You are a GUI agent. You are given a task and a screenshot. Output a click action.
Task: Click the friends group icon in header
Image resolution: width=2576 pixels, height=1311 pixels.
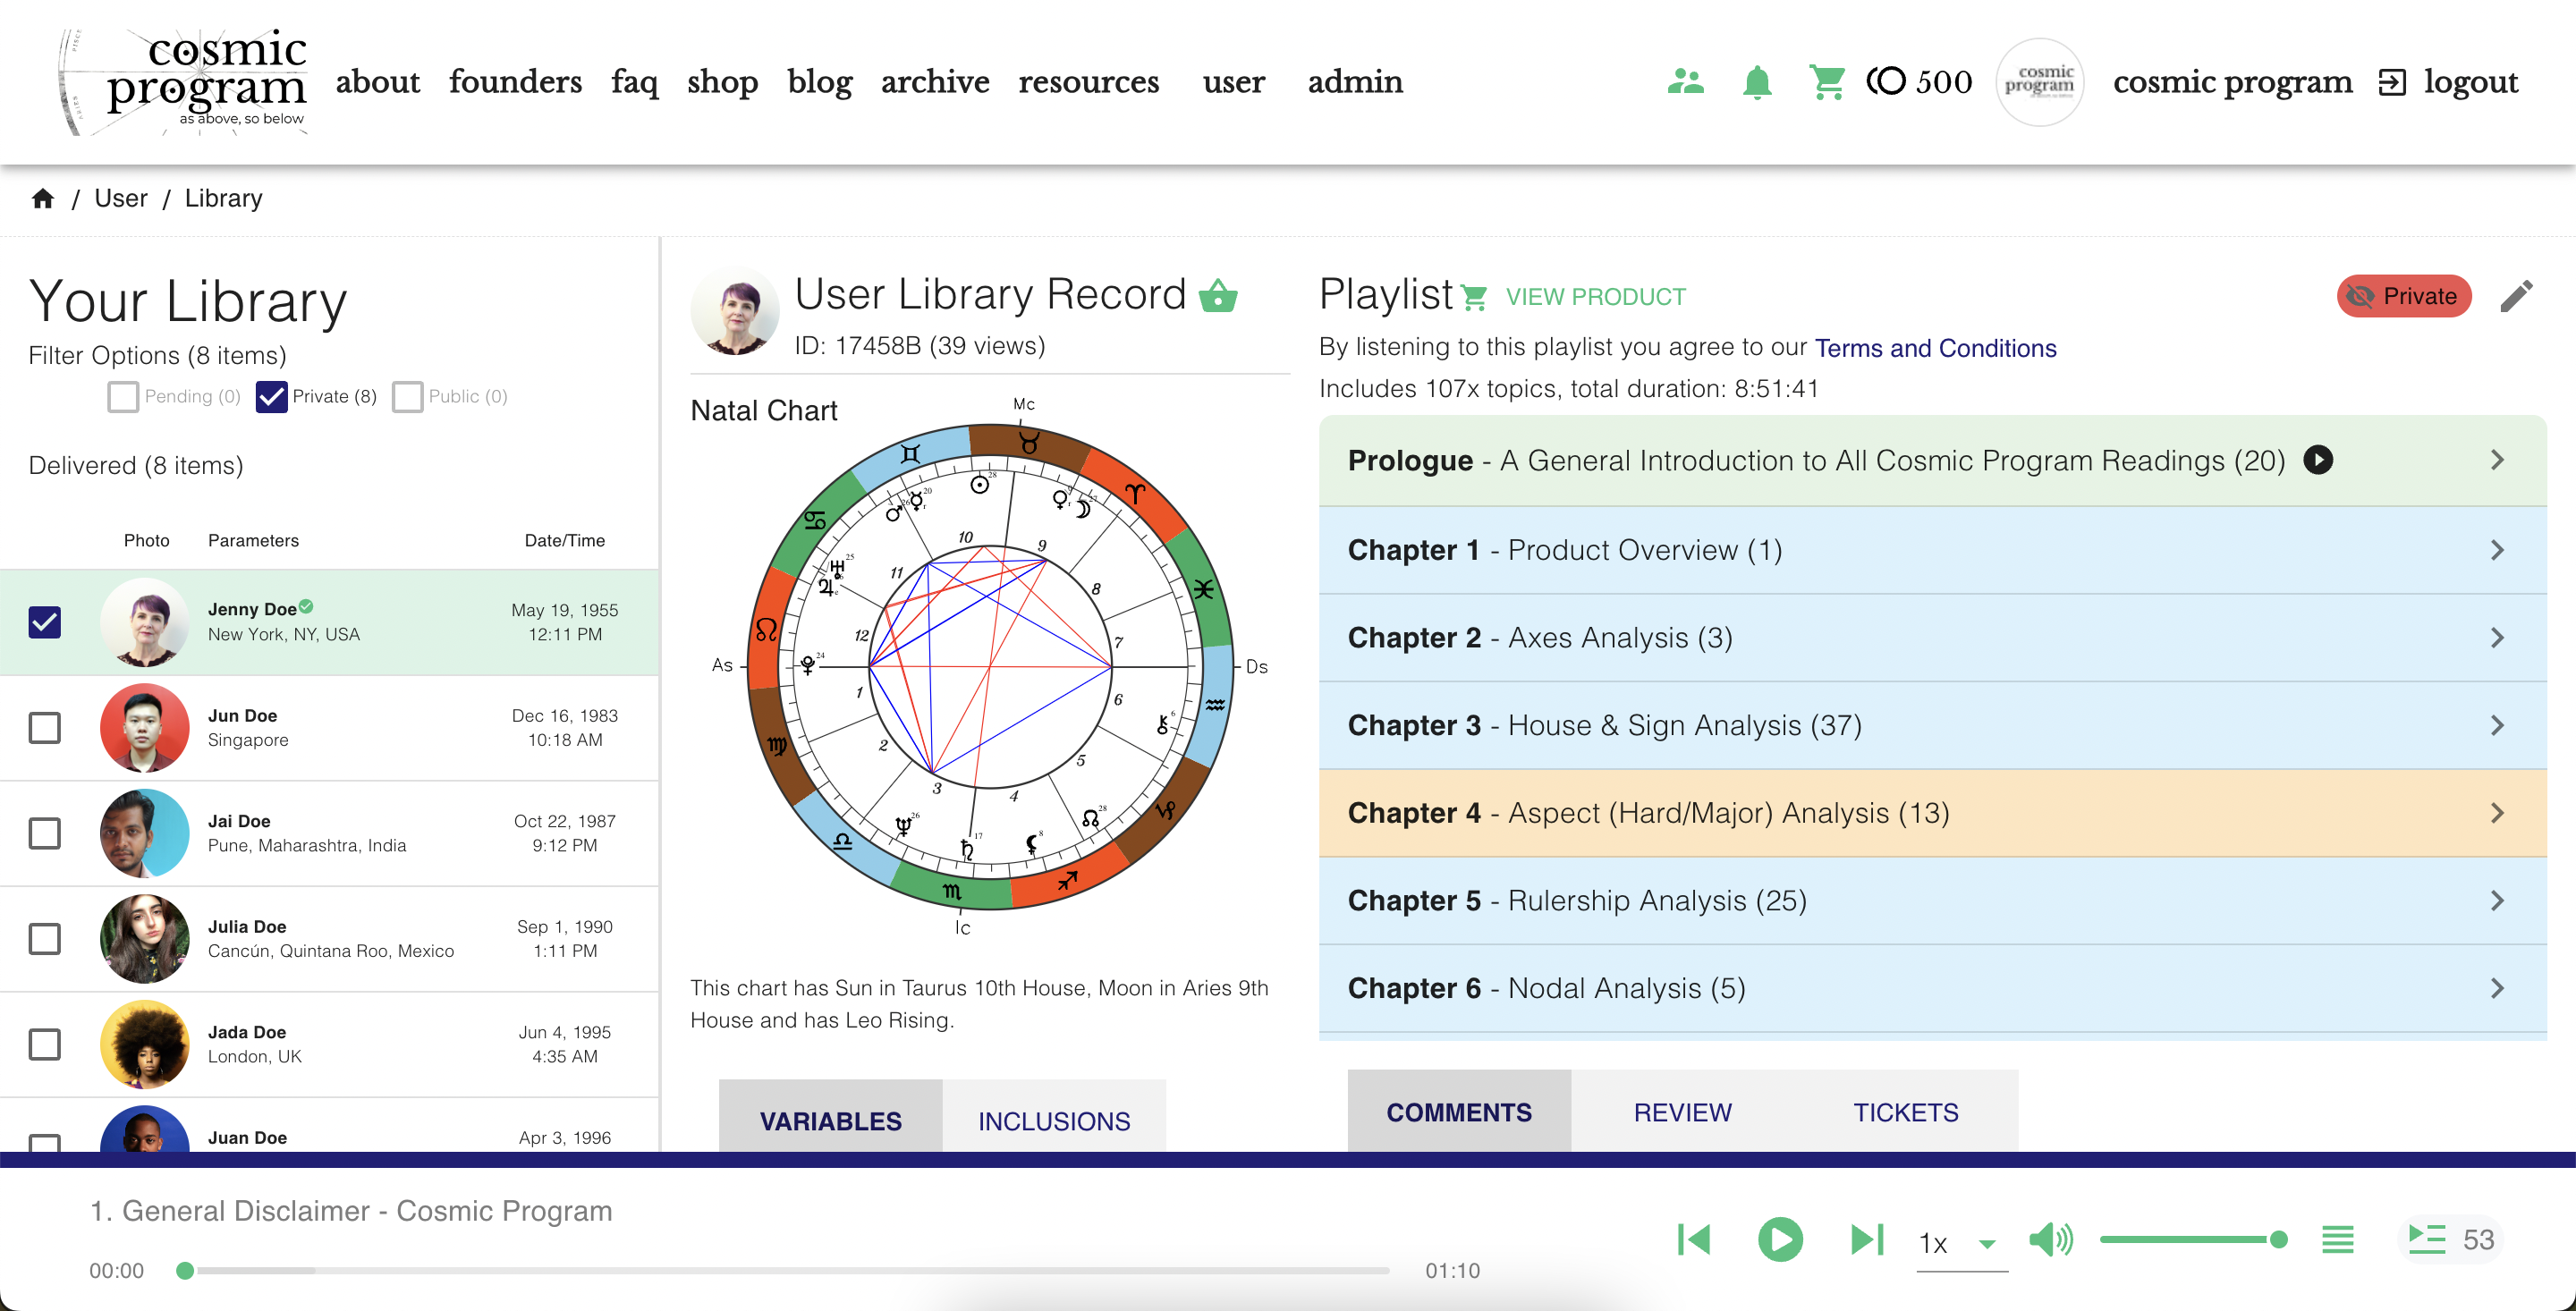click(1686, 82)
